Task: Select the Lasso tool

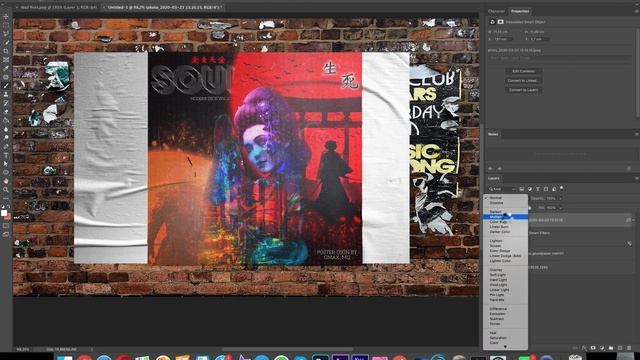Action: coord(6,34)
